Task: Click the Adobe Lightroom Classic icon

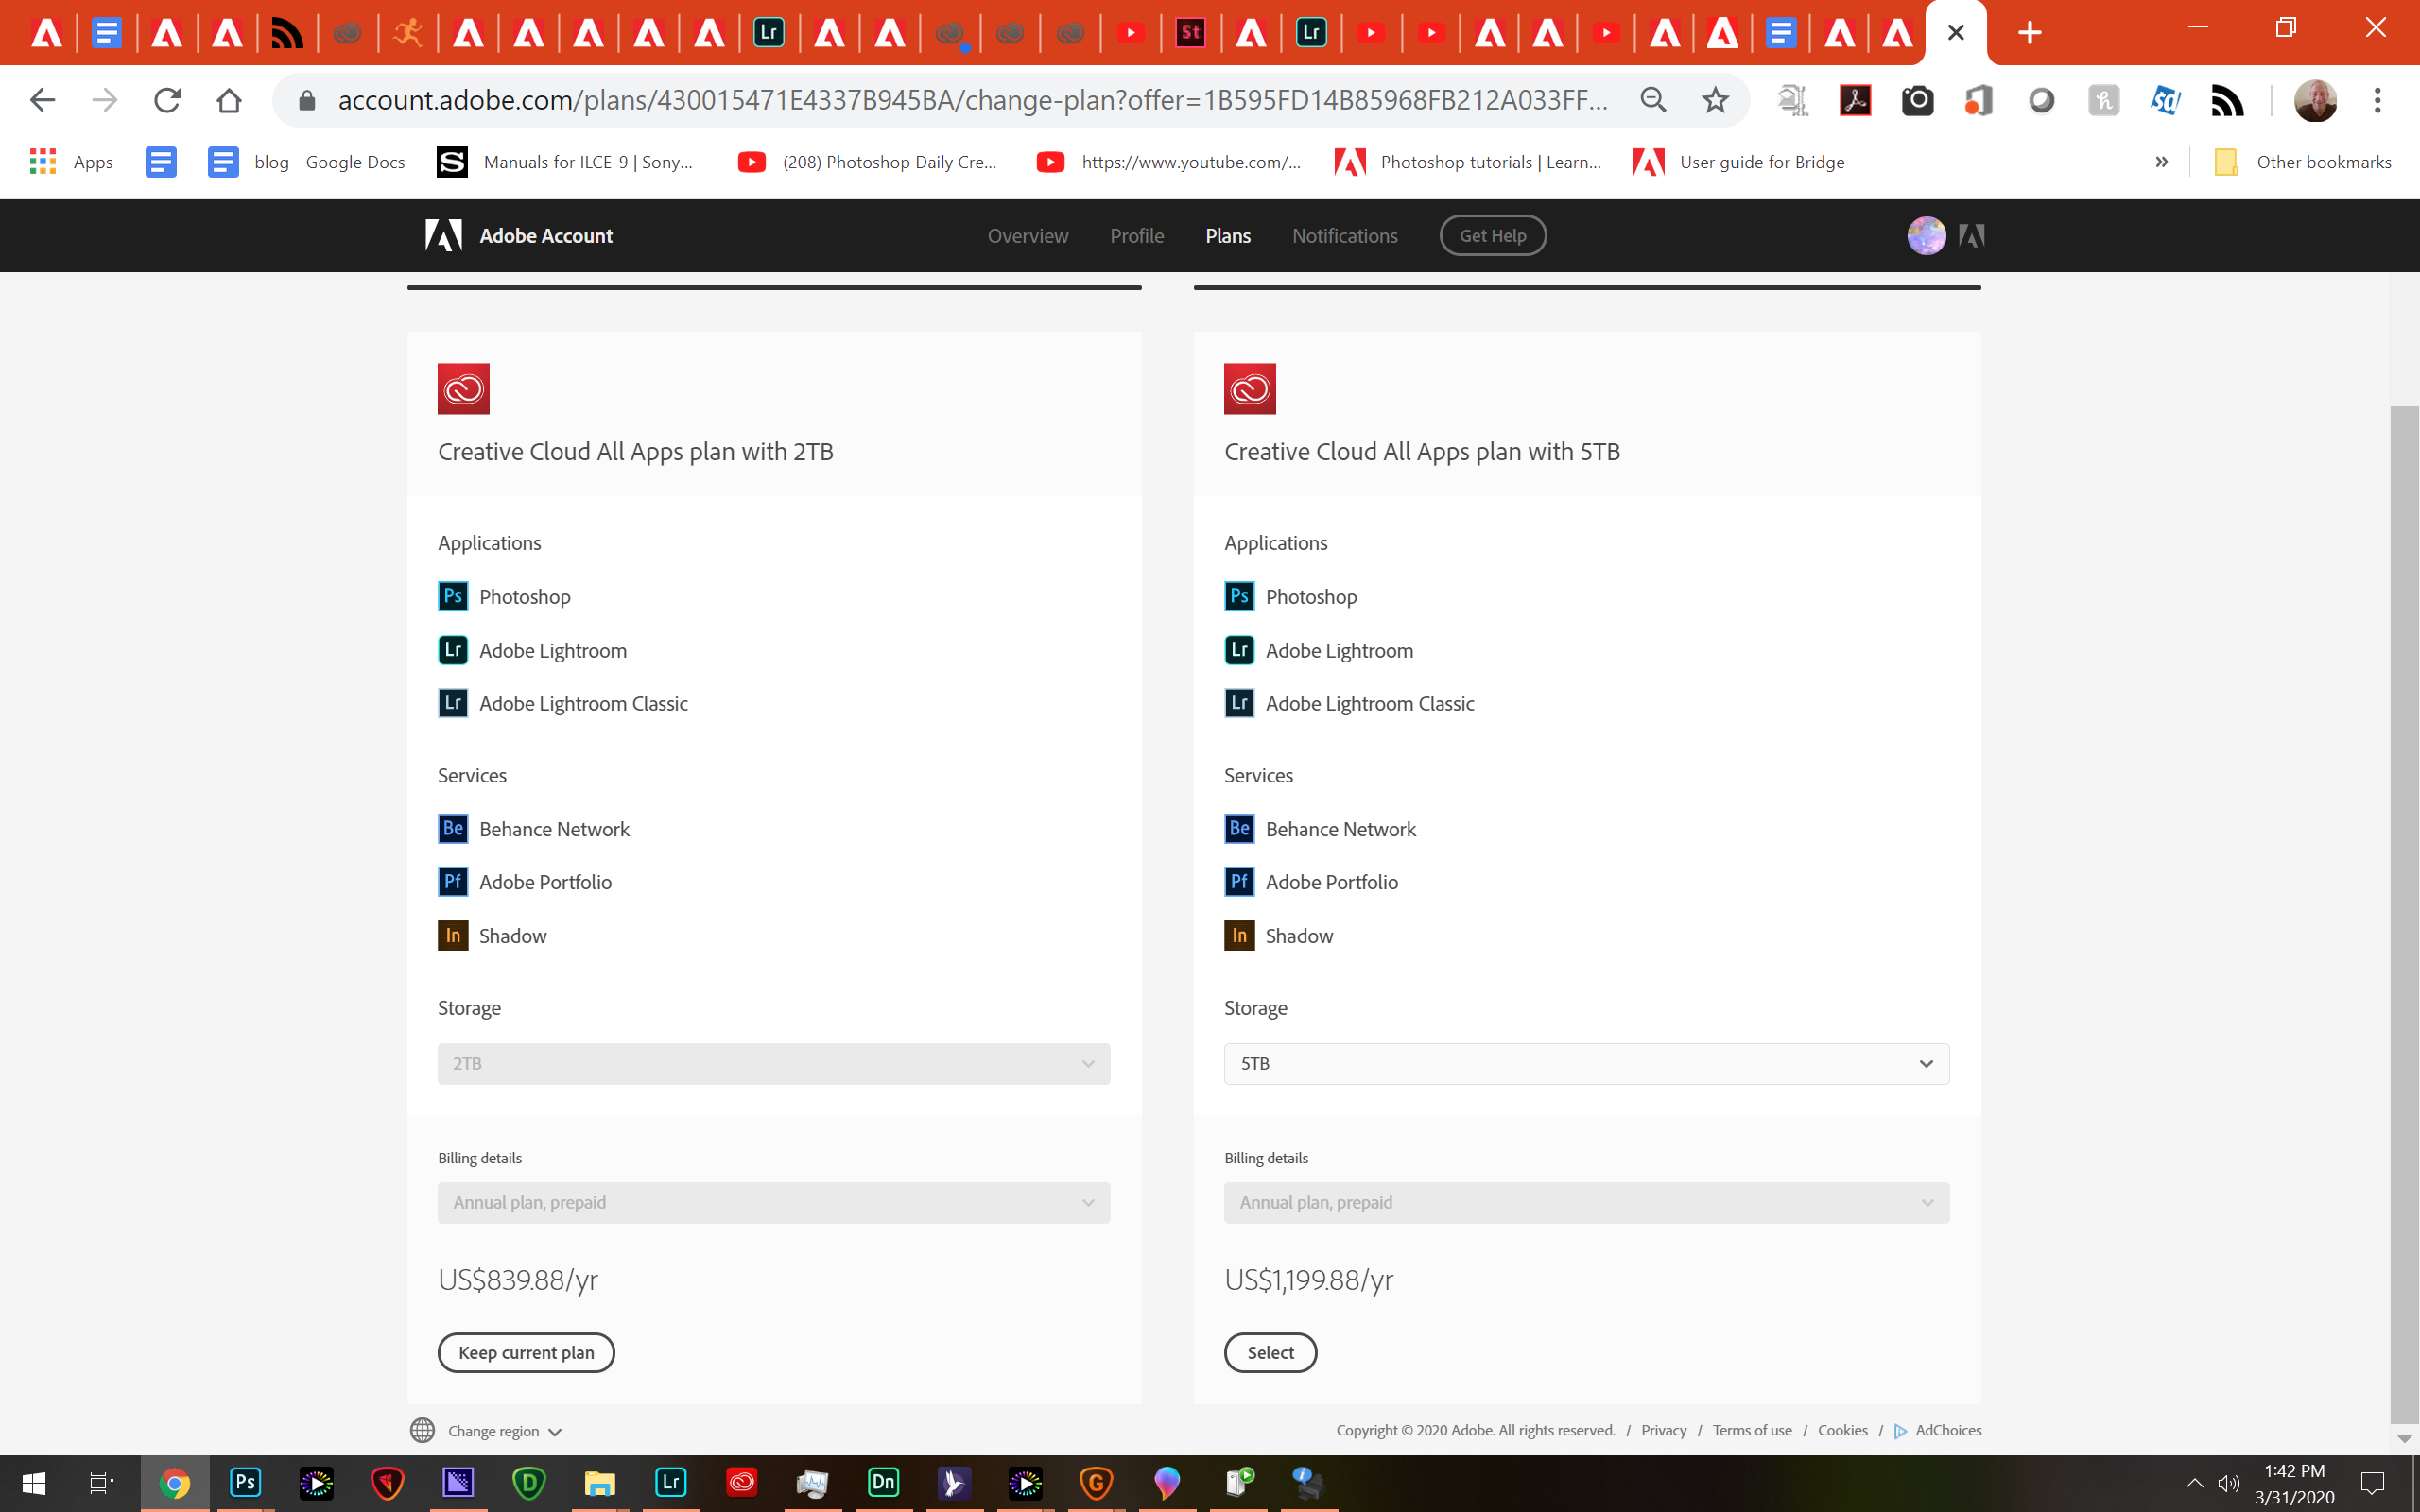Action: coord(452,702)
